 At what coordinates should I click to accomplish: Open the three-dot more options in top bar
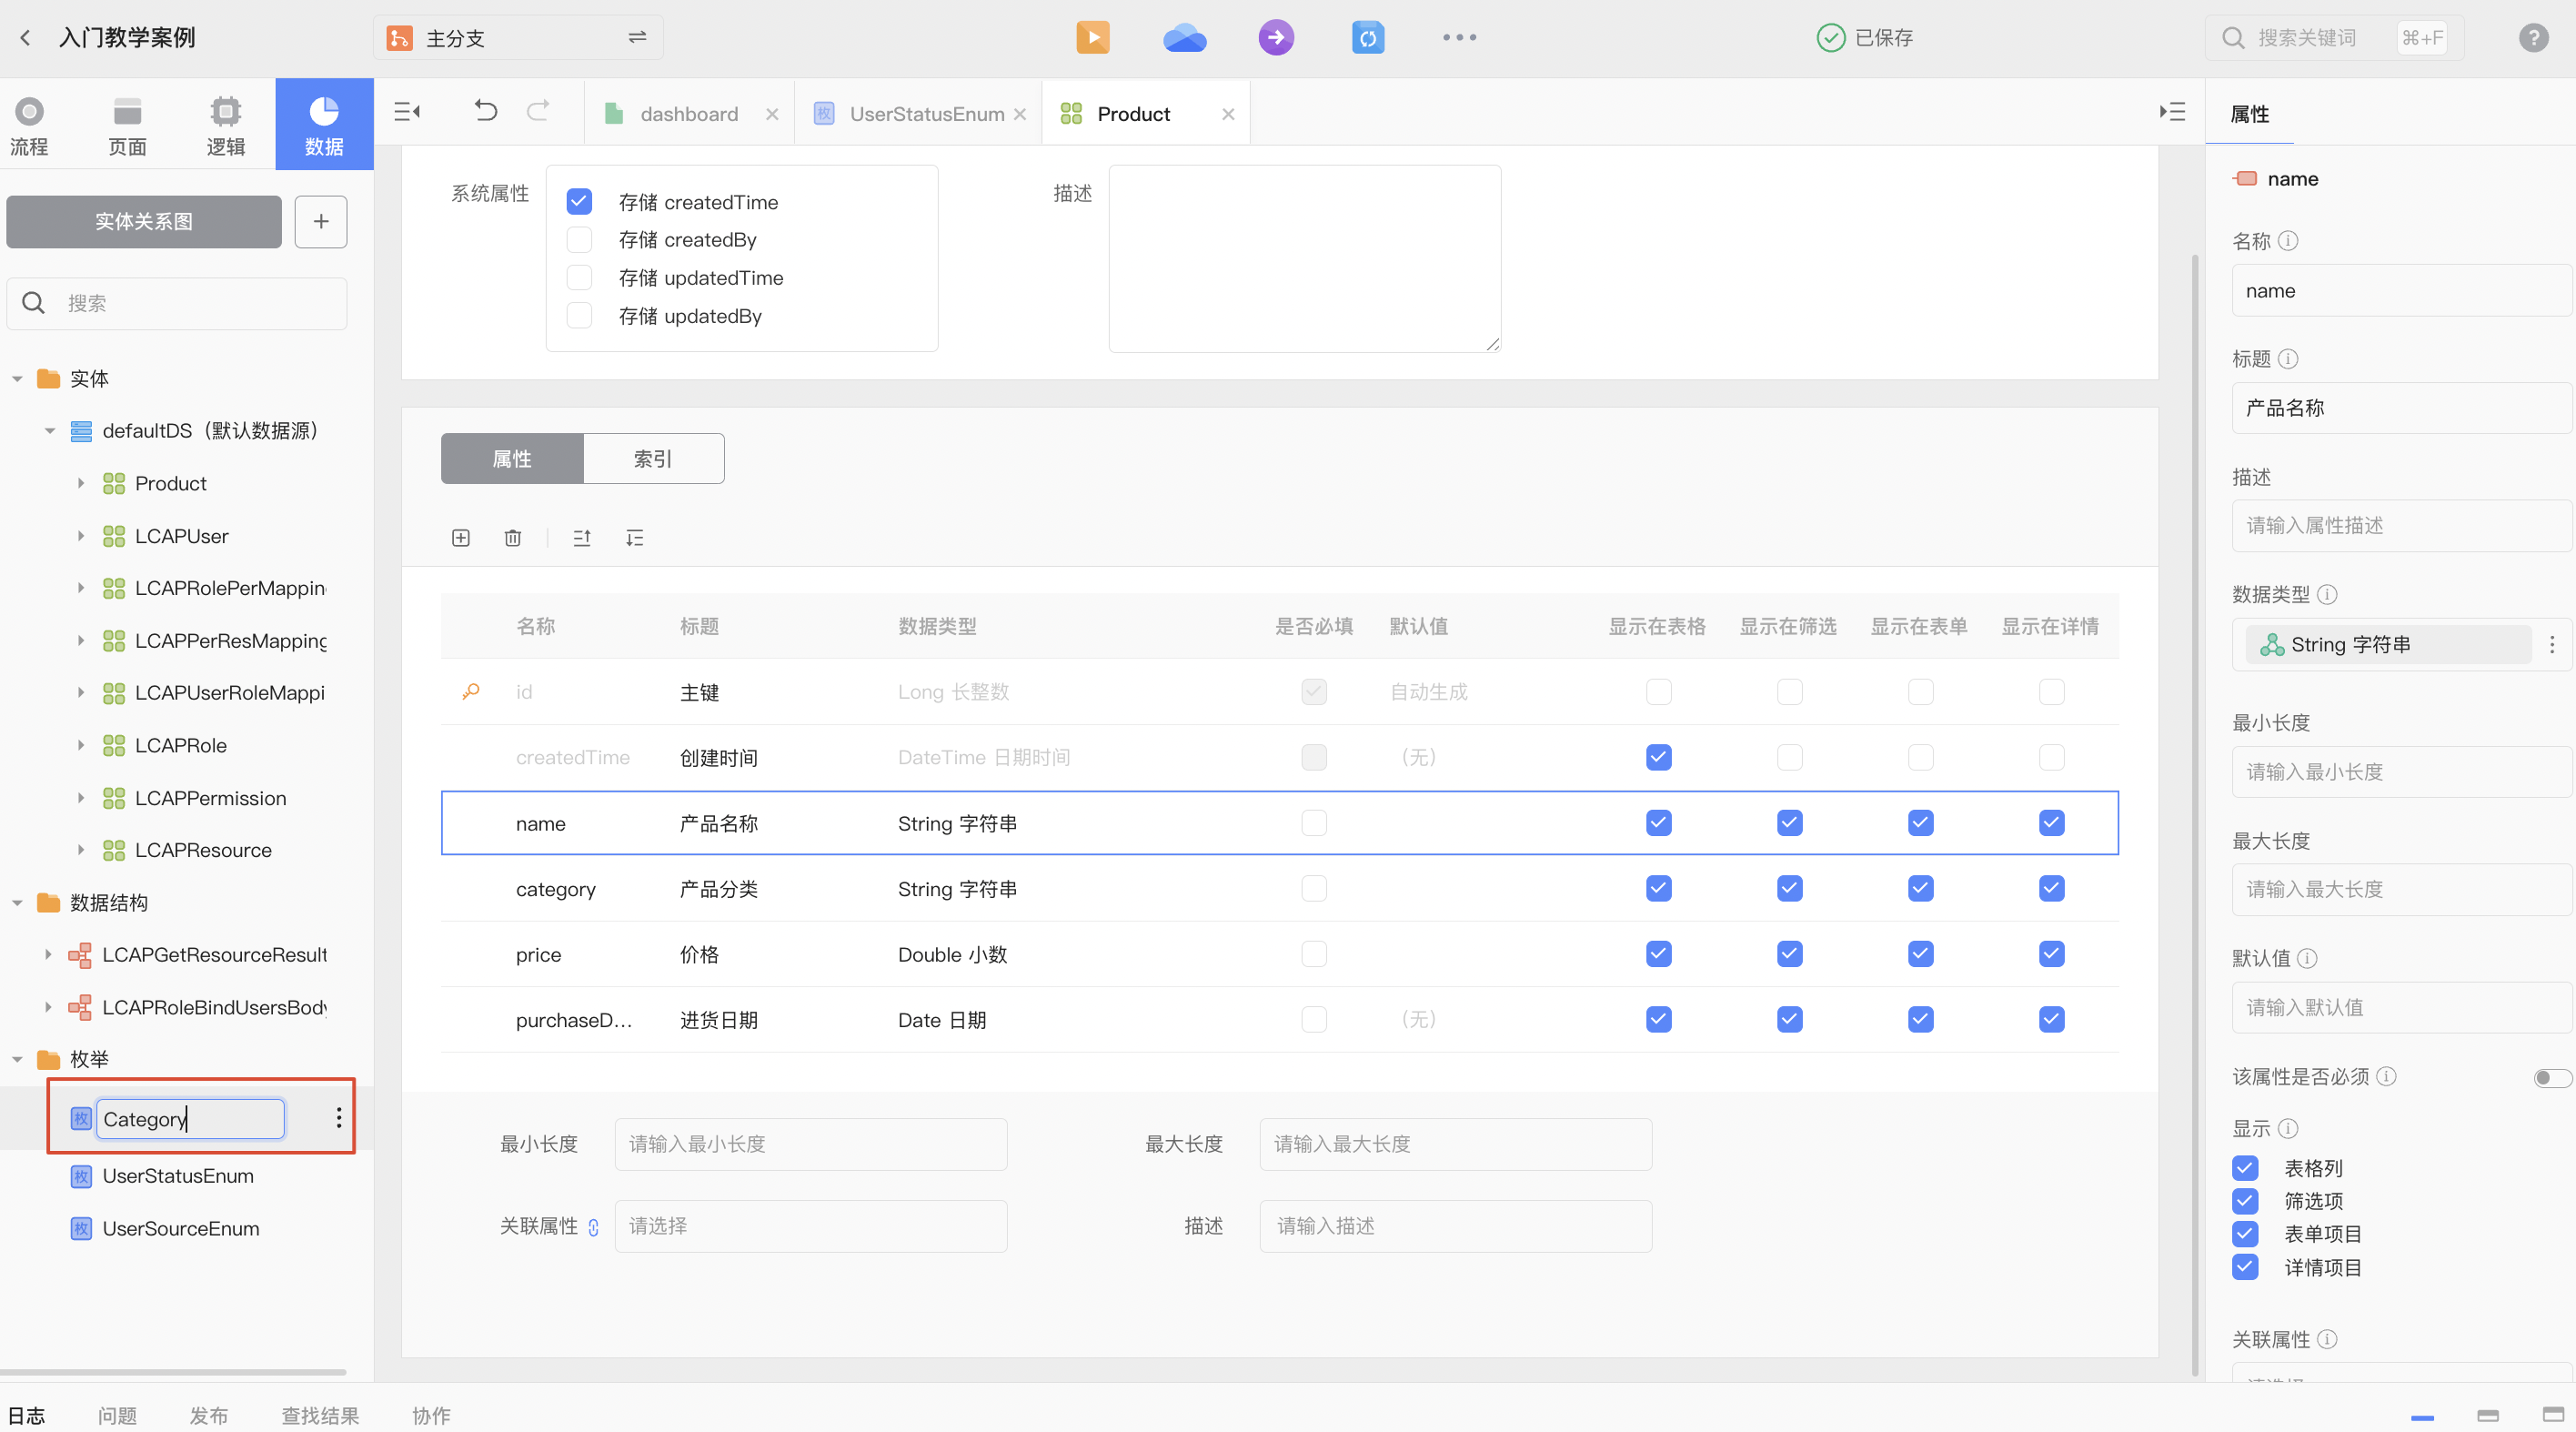click(x=1459, y=38)
